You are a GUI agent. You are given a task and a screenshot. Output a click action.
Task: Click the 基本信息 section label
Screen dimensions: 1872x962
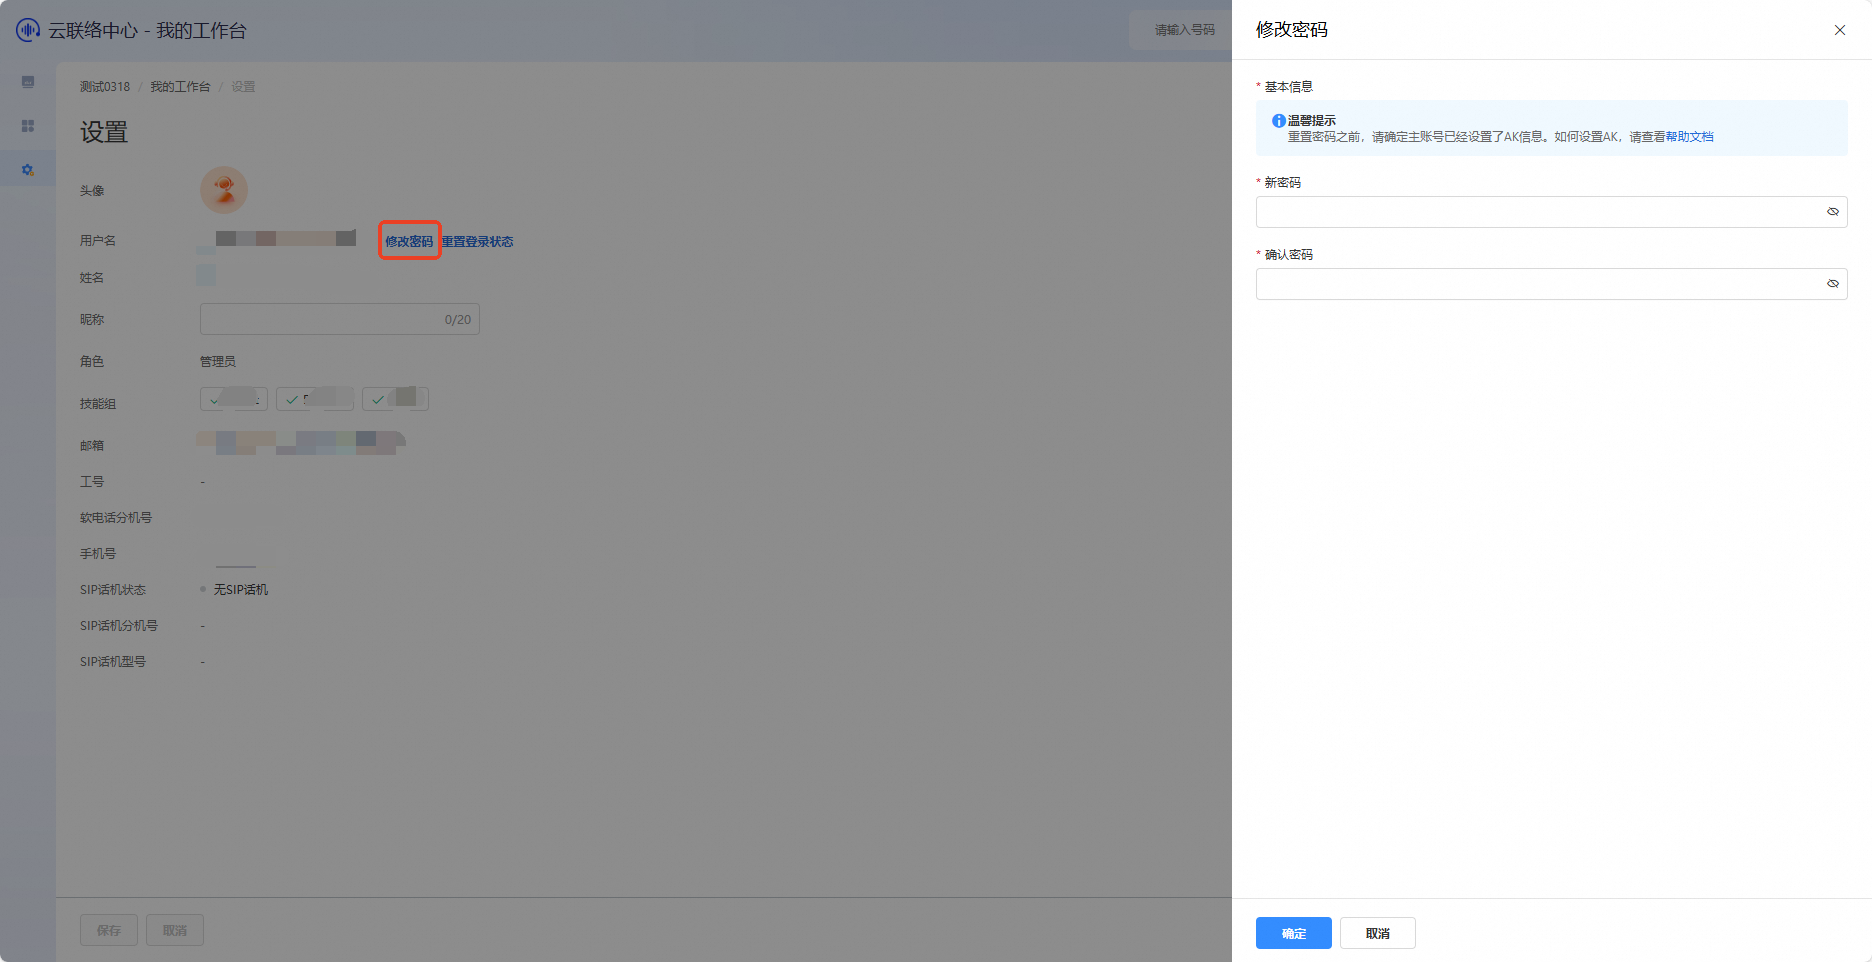pos(1289,87)
